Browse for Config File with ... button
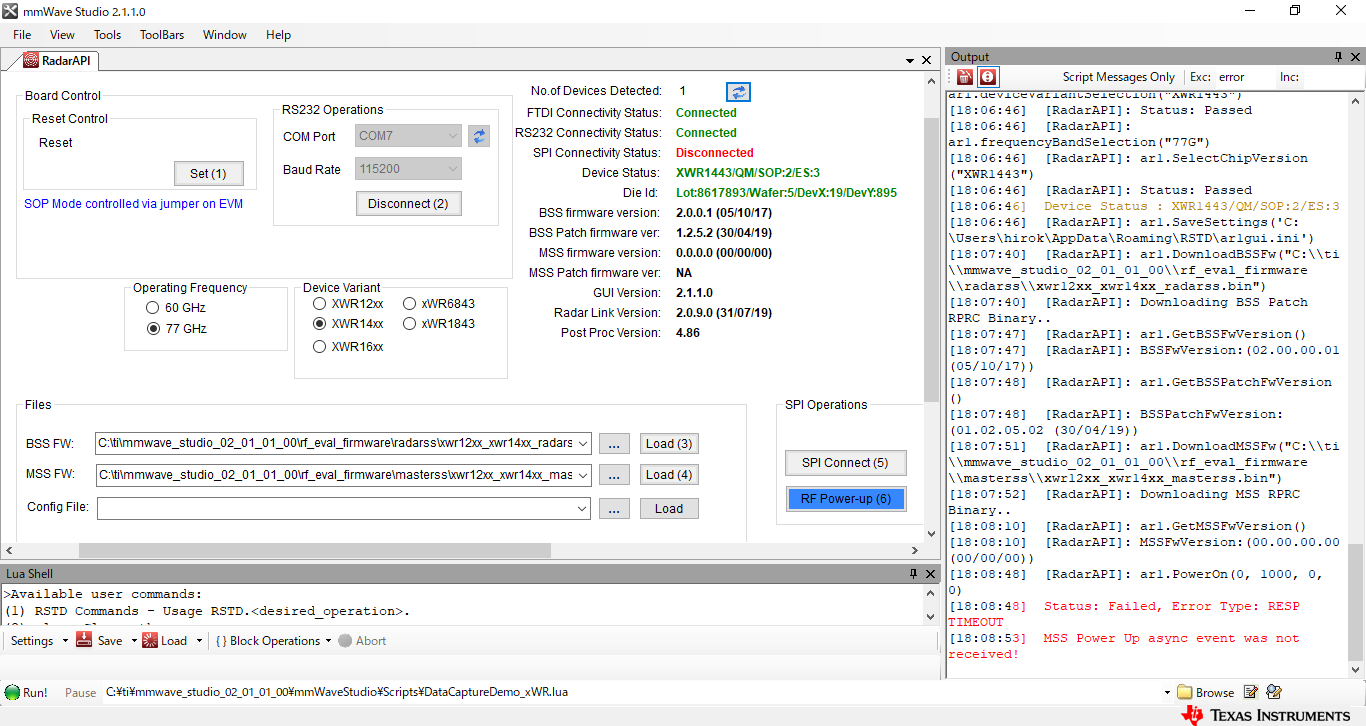The image size is (1366, 726). (614, 509)
